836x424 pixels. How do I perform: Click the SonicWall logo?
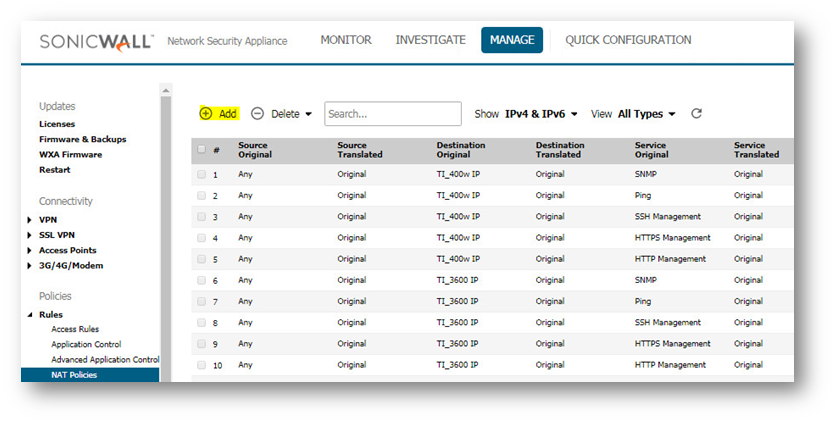96,41
